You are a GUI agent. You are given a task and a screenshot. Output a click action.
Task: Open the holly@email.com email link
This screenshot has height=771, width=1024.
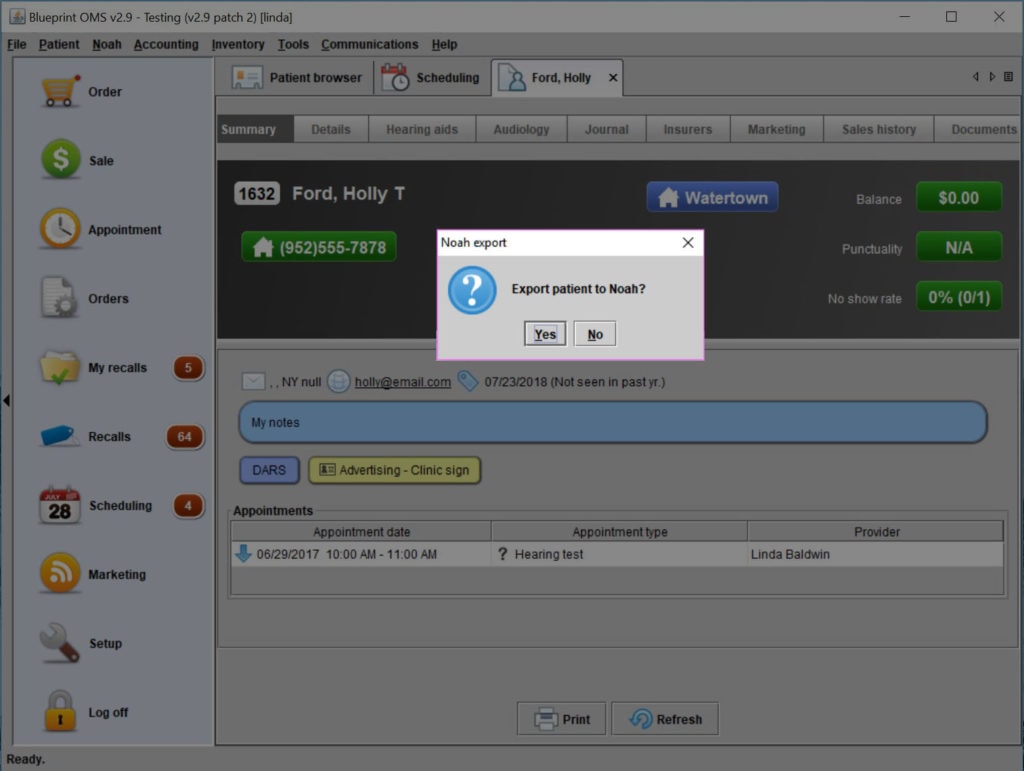click(404, 381)
